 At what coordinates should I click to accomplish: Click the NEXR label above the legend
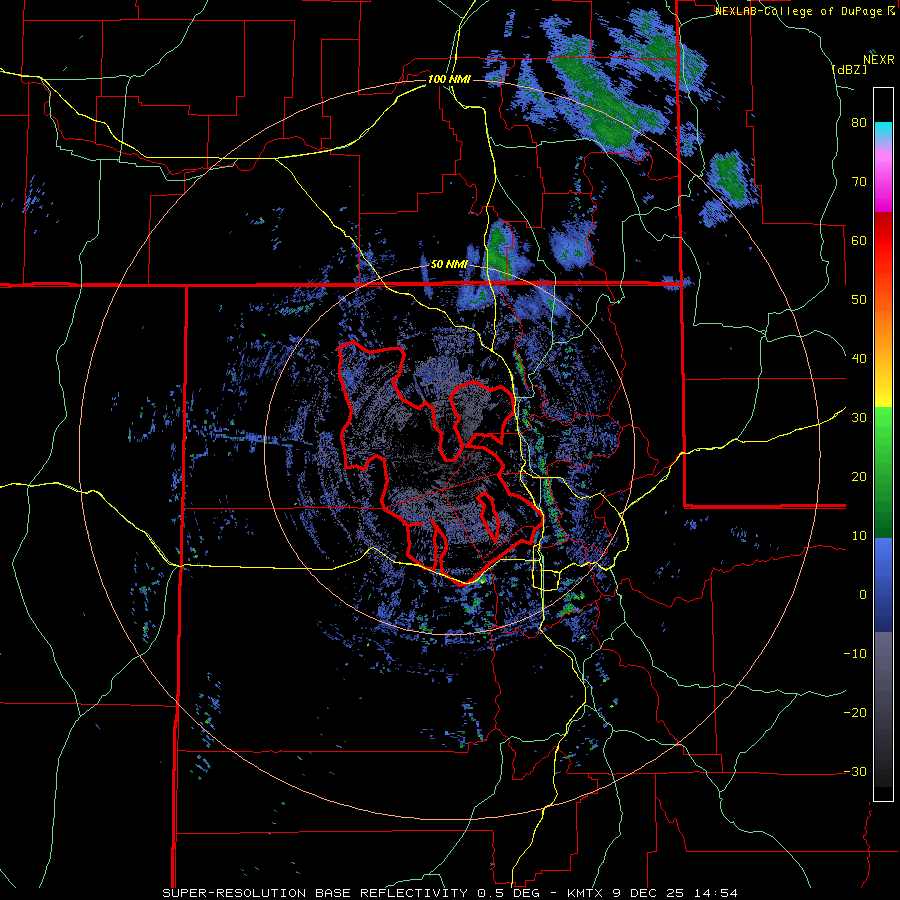(x=878, y=60)
